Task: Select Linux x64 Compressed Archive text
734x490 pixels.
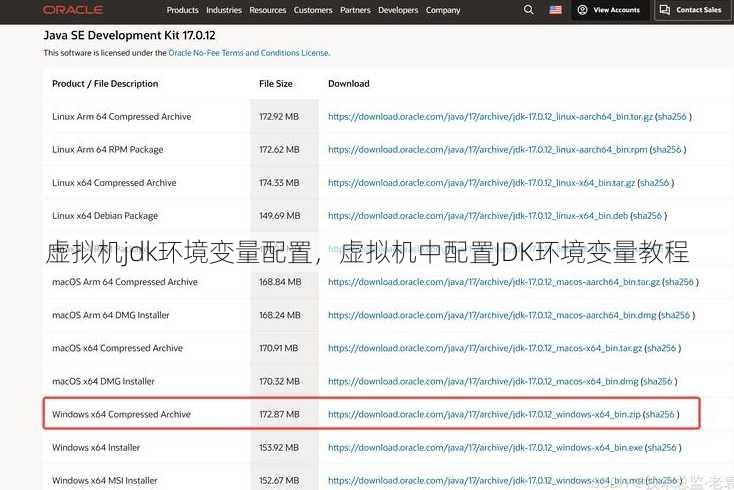Action: (x=114, y=183)
